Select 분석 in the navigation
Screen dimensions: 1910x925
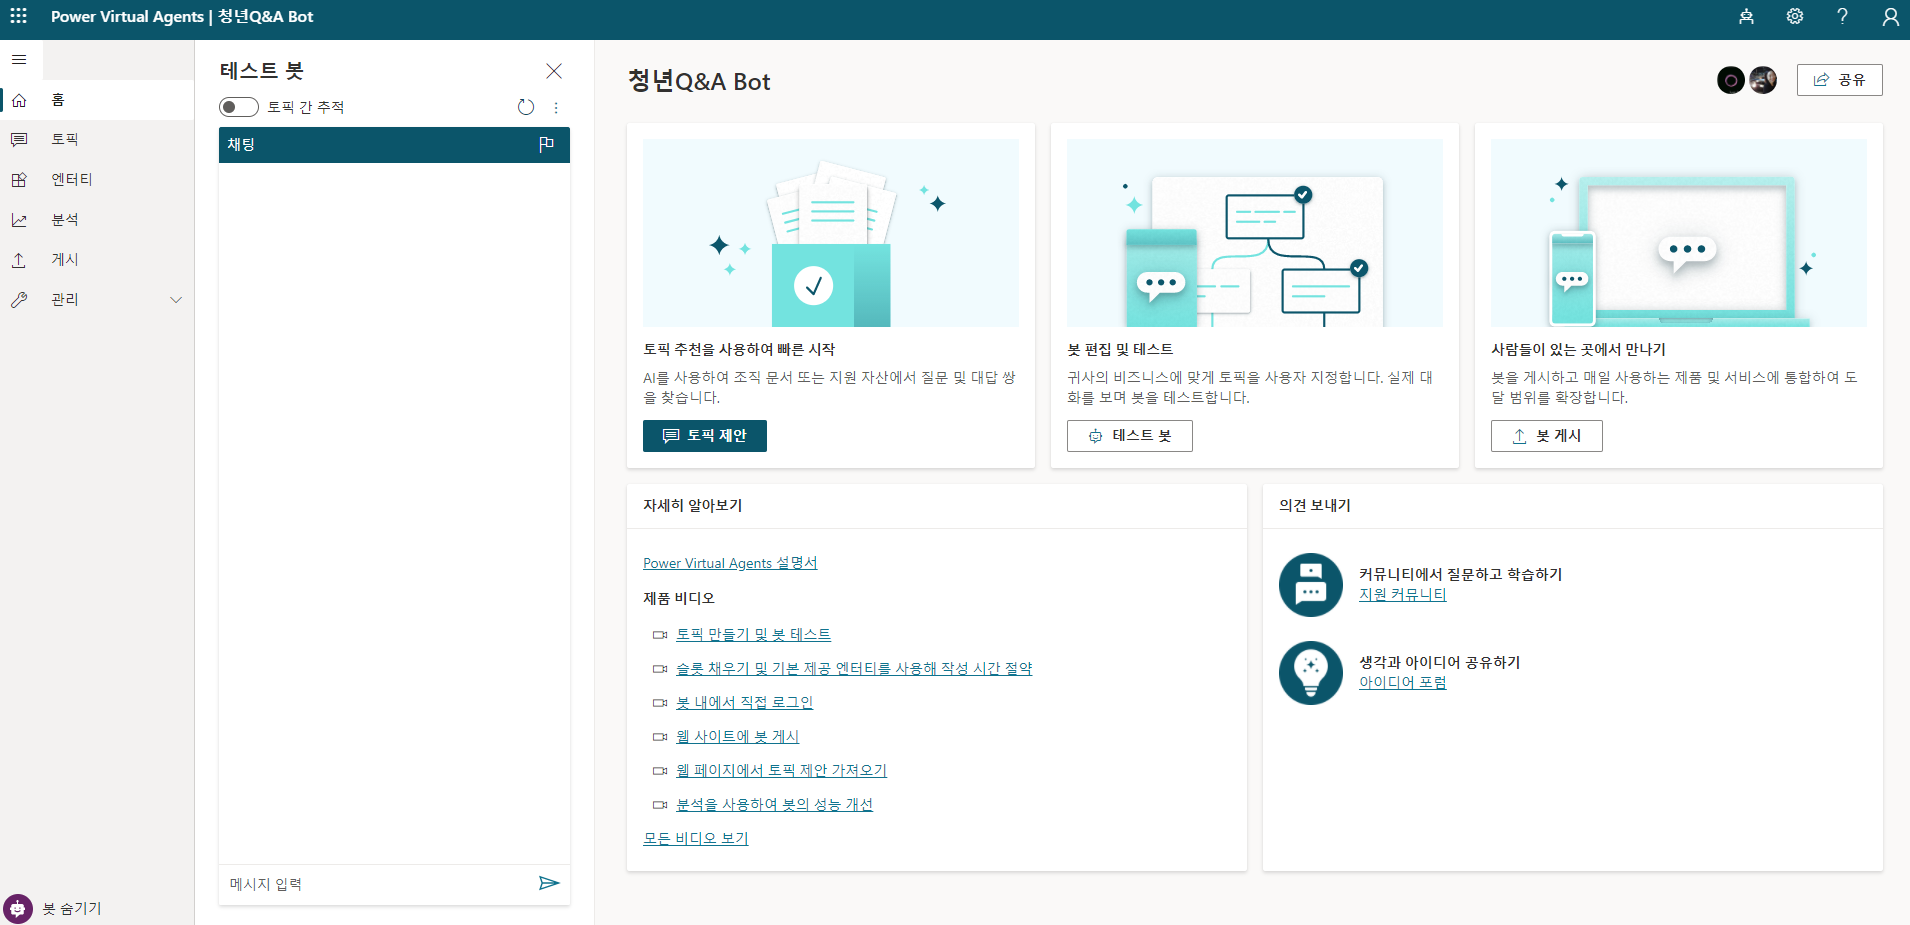pyautogui.click(x=97, y=220)
